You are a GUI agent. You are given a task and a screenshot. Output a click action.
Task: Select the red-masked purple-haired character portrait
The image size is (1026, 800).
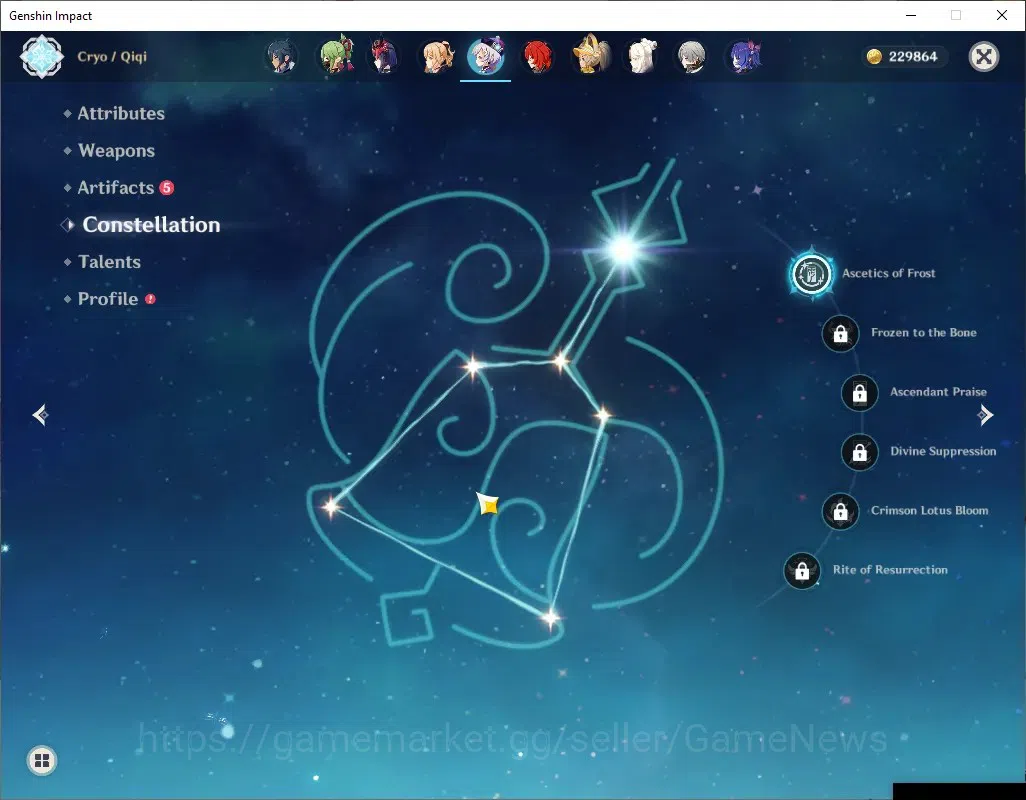(385, 56)
